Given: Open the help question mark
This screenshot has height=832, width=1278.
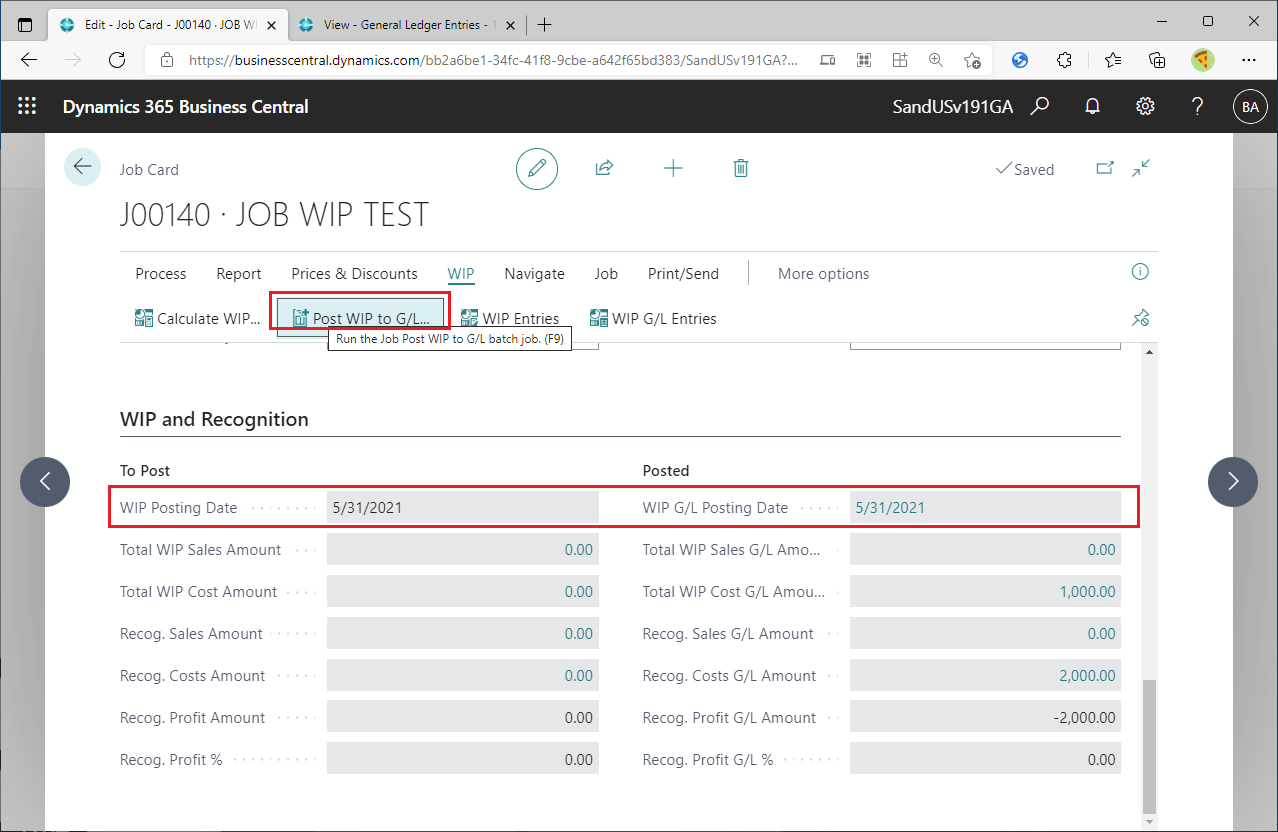Looking at the screenshot, I should click(1196, 106).
